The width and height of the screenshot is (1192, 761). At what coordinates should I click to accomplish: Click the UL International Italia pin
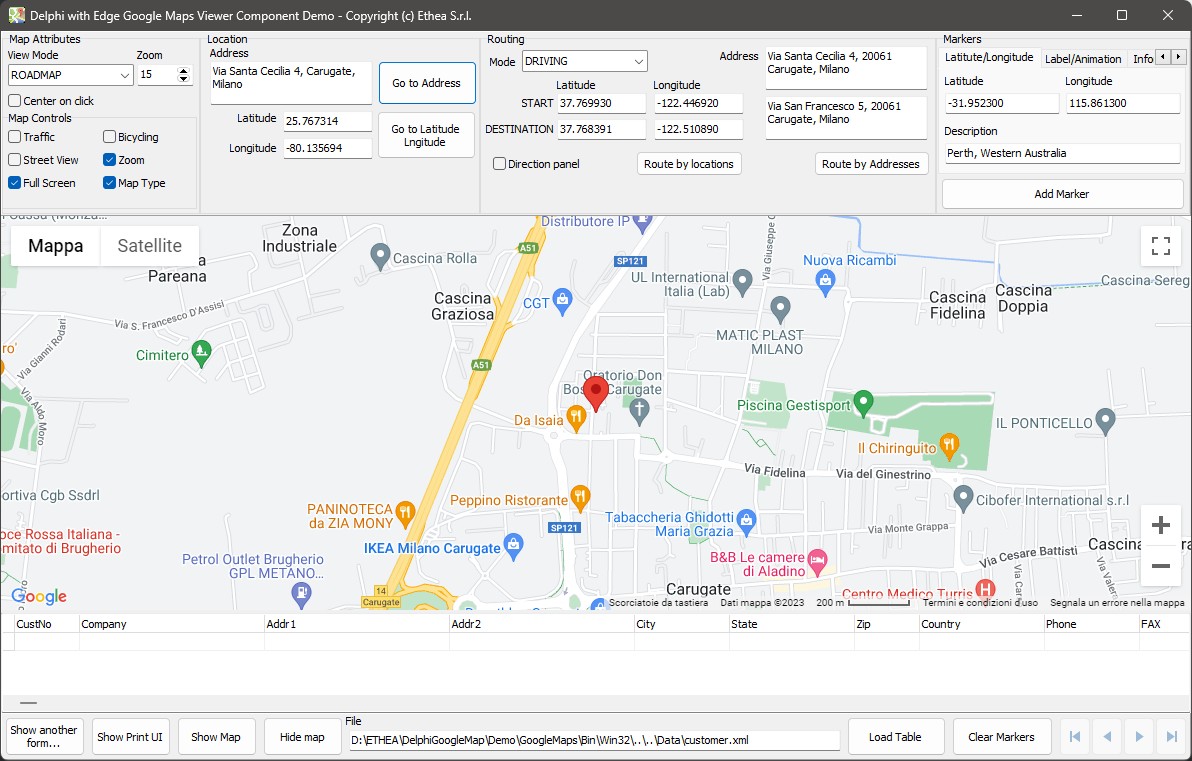point(743,283)
